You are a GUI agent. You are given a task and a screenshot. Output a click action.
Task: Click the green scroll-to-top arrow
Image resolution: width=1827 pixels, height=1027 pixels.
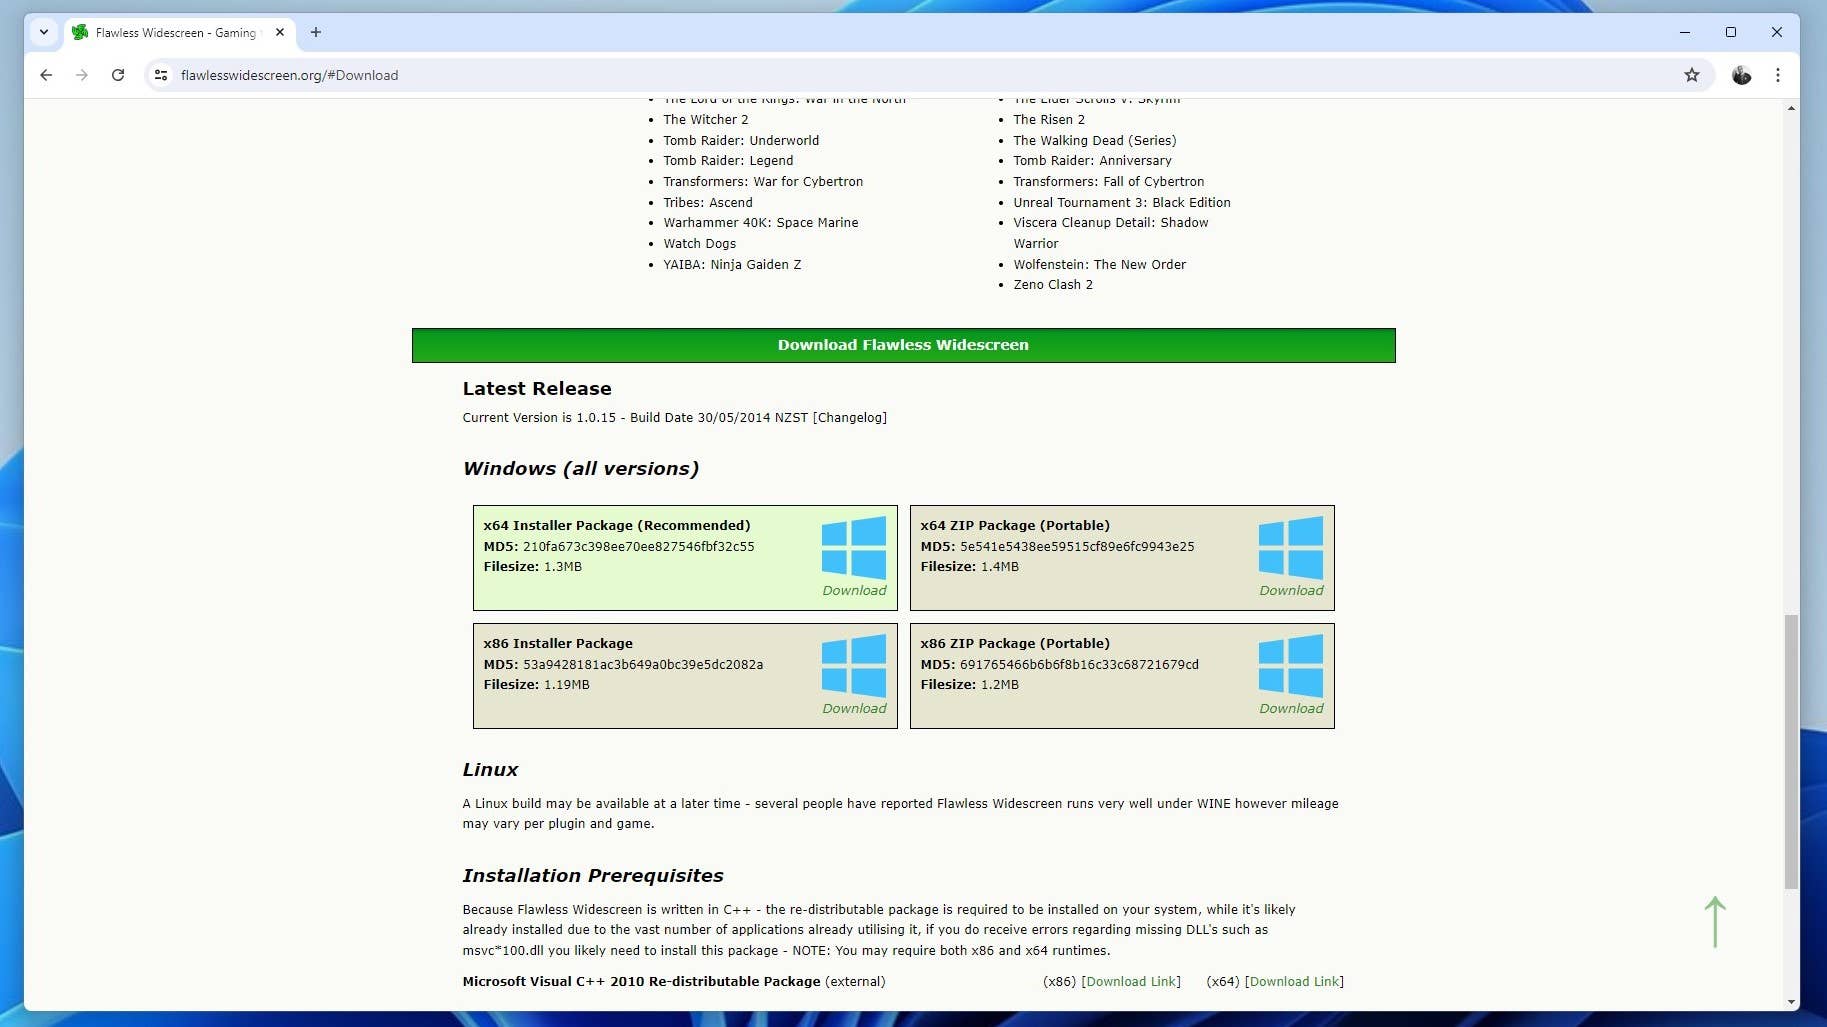(x=1714, y=921)
